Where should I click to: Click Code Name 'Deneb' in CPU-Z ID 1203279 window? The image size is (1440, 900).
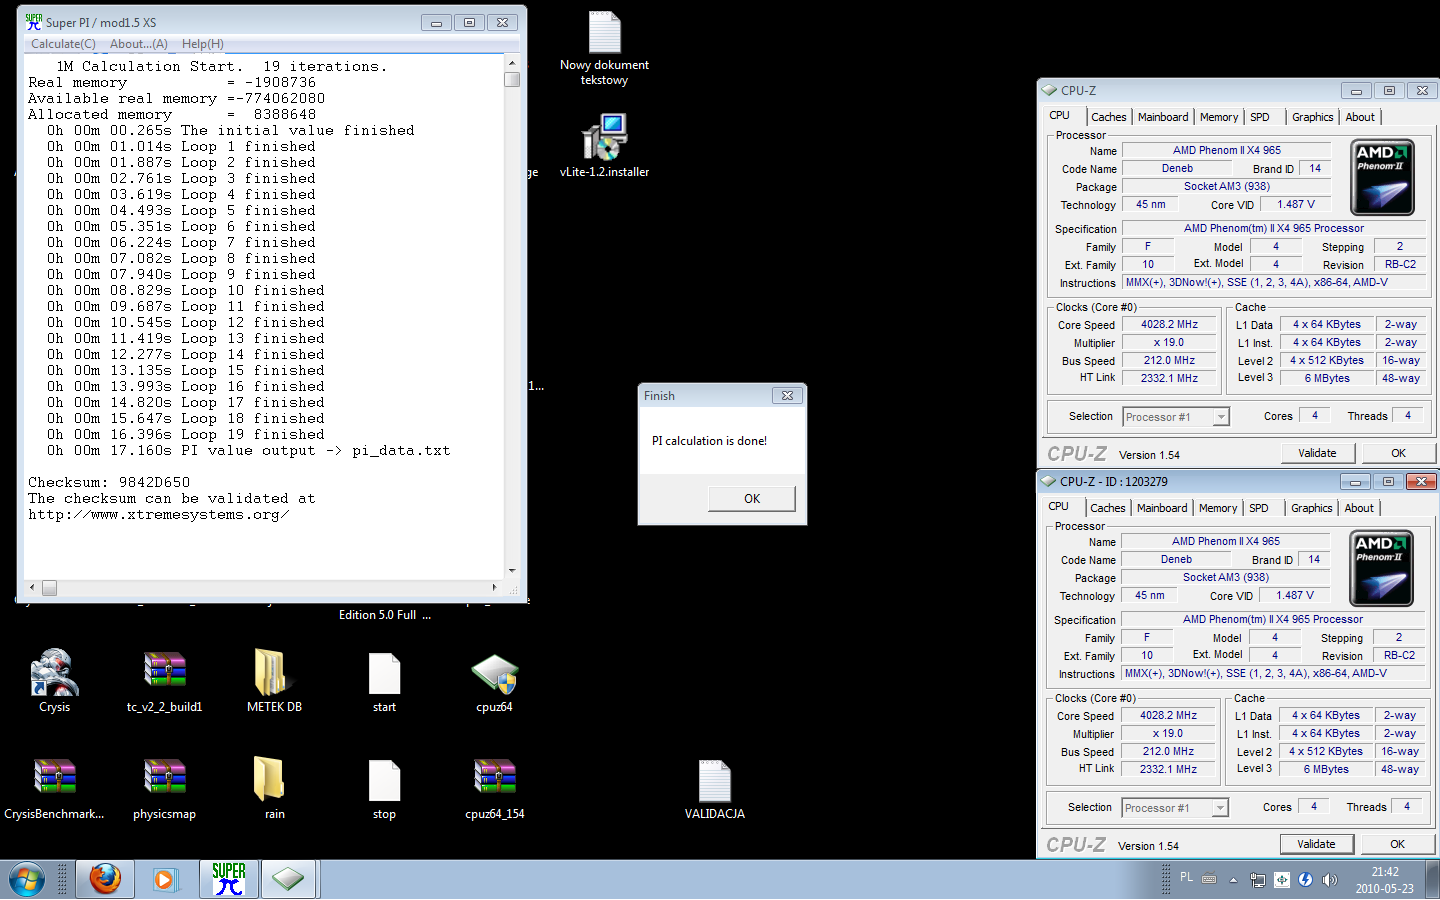1176,560
